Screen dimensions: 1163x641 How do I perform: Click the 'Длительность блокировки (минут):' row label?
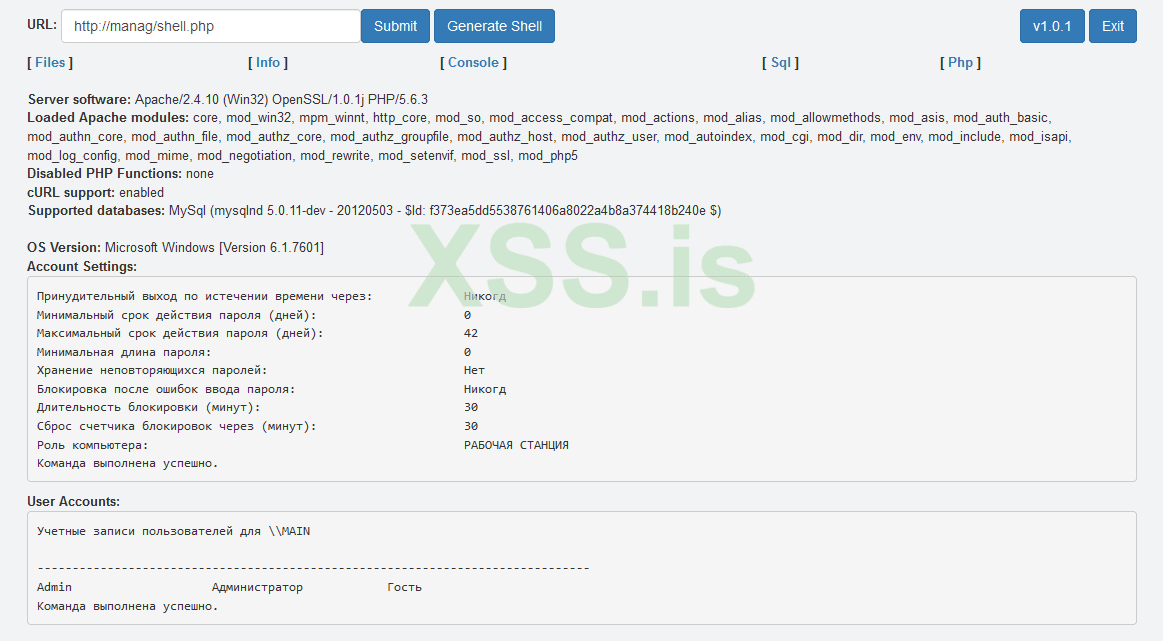(x=148, y=407)
